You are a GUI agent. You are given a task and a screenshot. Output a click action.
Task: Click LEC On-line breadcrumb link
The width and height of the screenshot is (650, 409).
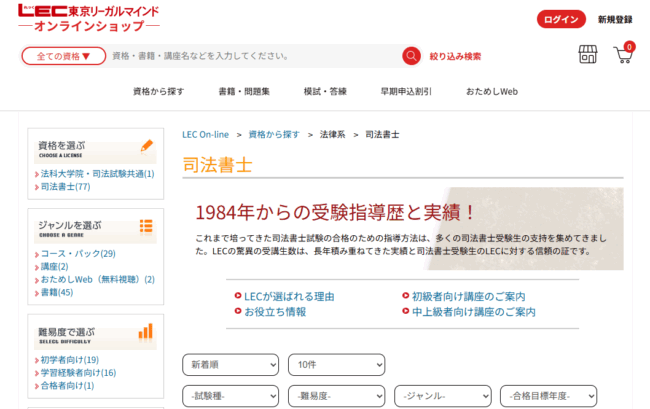(x=206, y=135)
